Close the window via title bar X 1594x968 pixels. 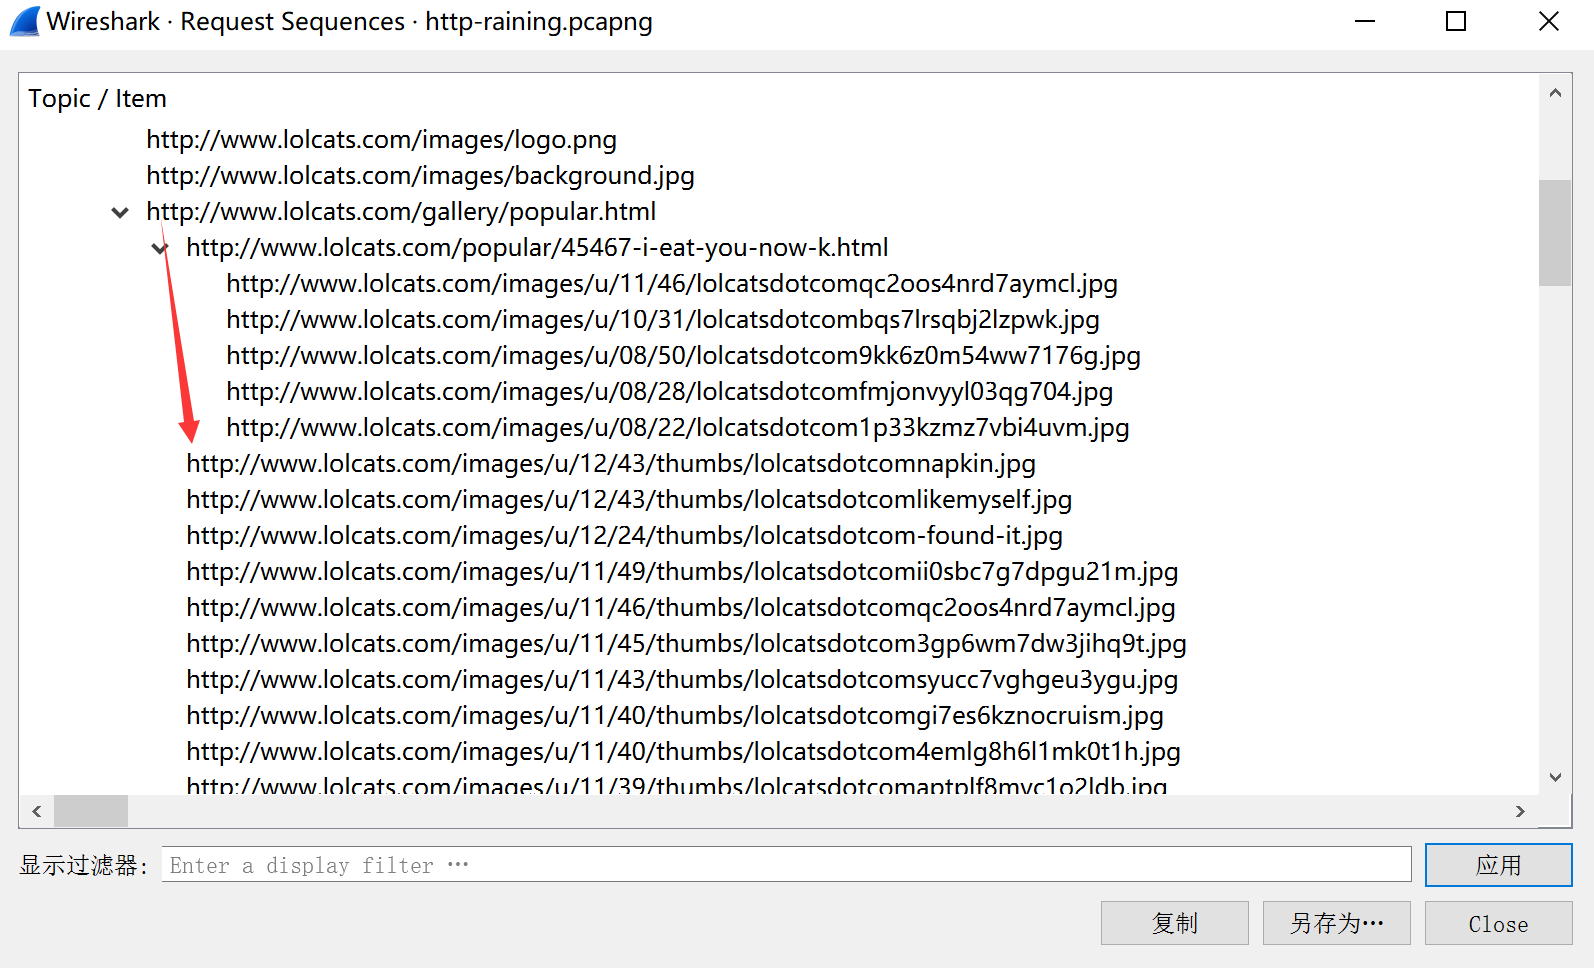coord(1549,21)
